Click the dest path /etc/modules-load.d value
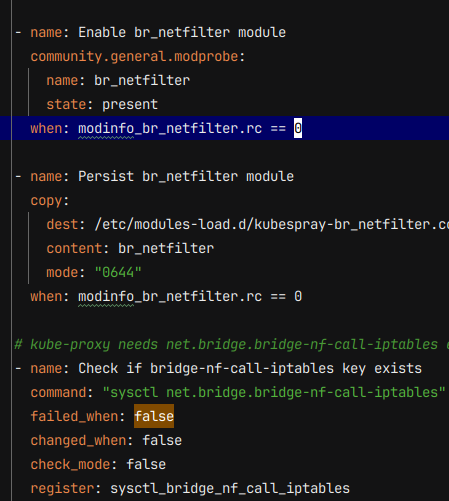This screenshot has height=501, width=449. (x=272, y=224)
